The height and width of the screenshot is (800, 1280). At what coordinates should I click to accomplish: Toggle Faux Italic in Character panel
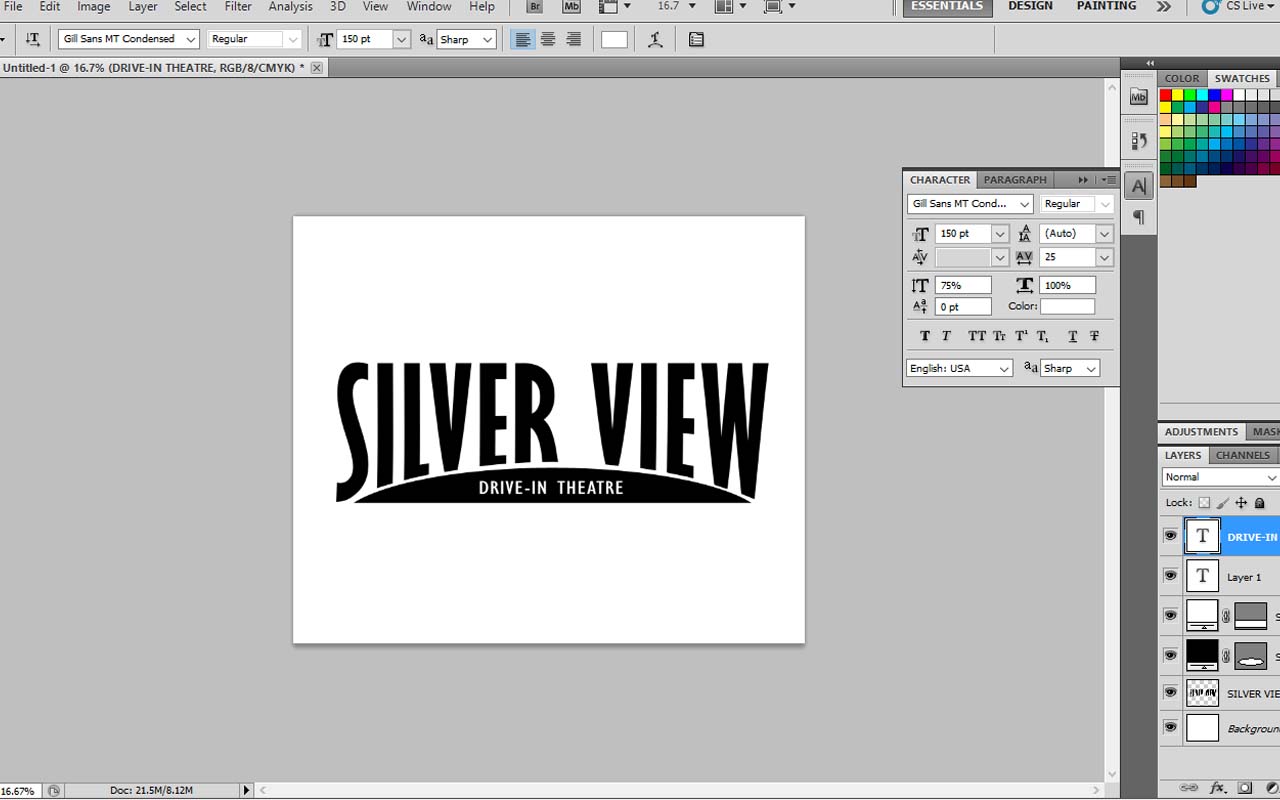(x=946, y=336)
